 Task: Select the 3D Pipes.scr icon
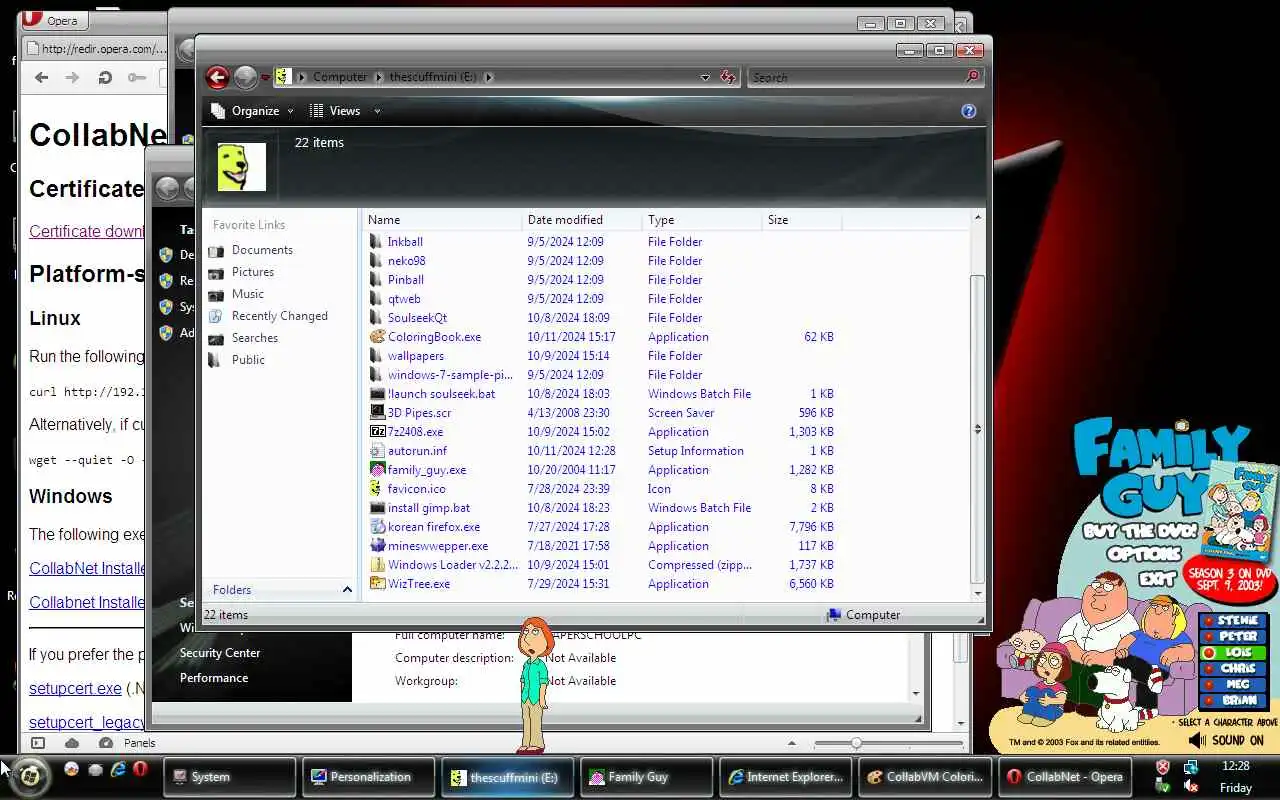[x=377, y=412]
